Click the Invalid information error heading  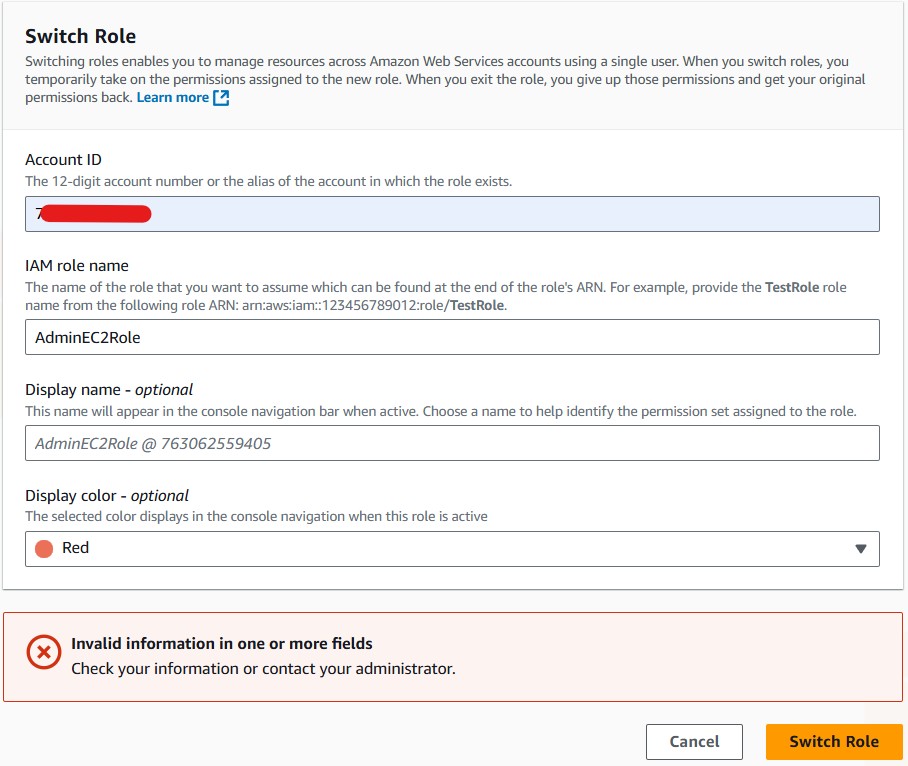click(x=221, y=643)
